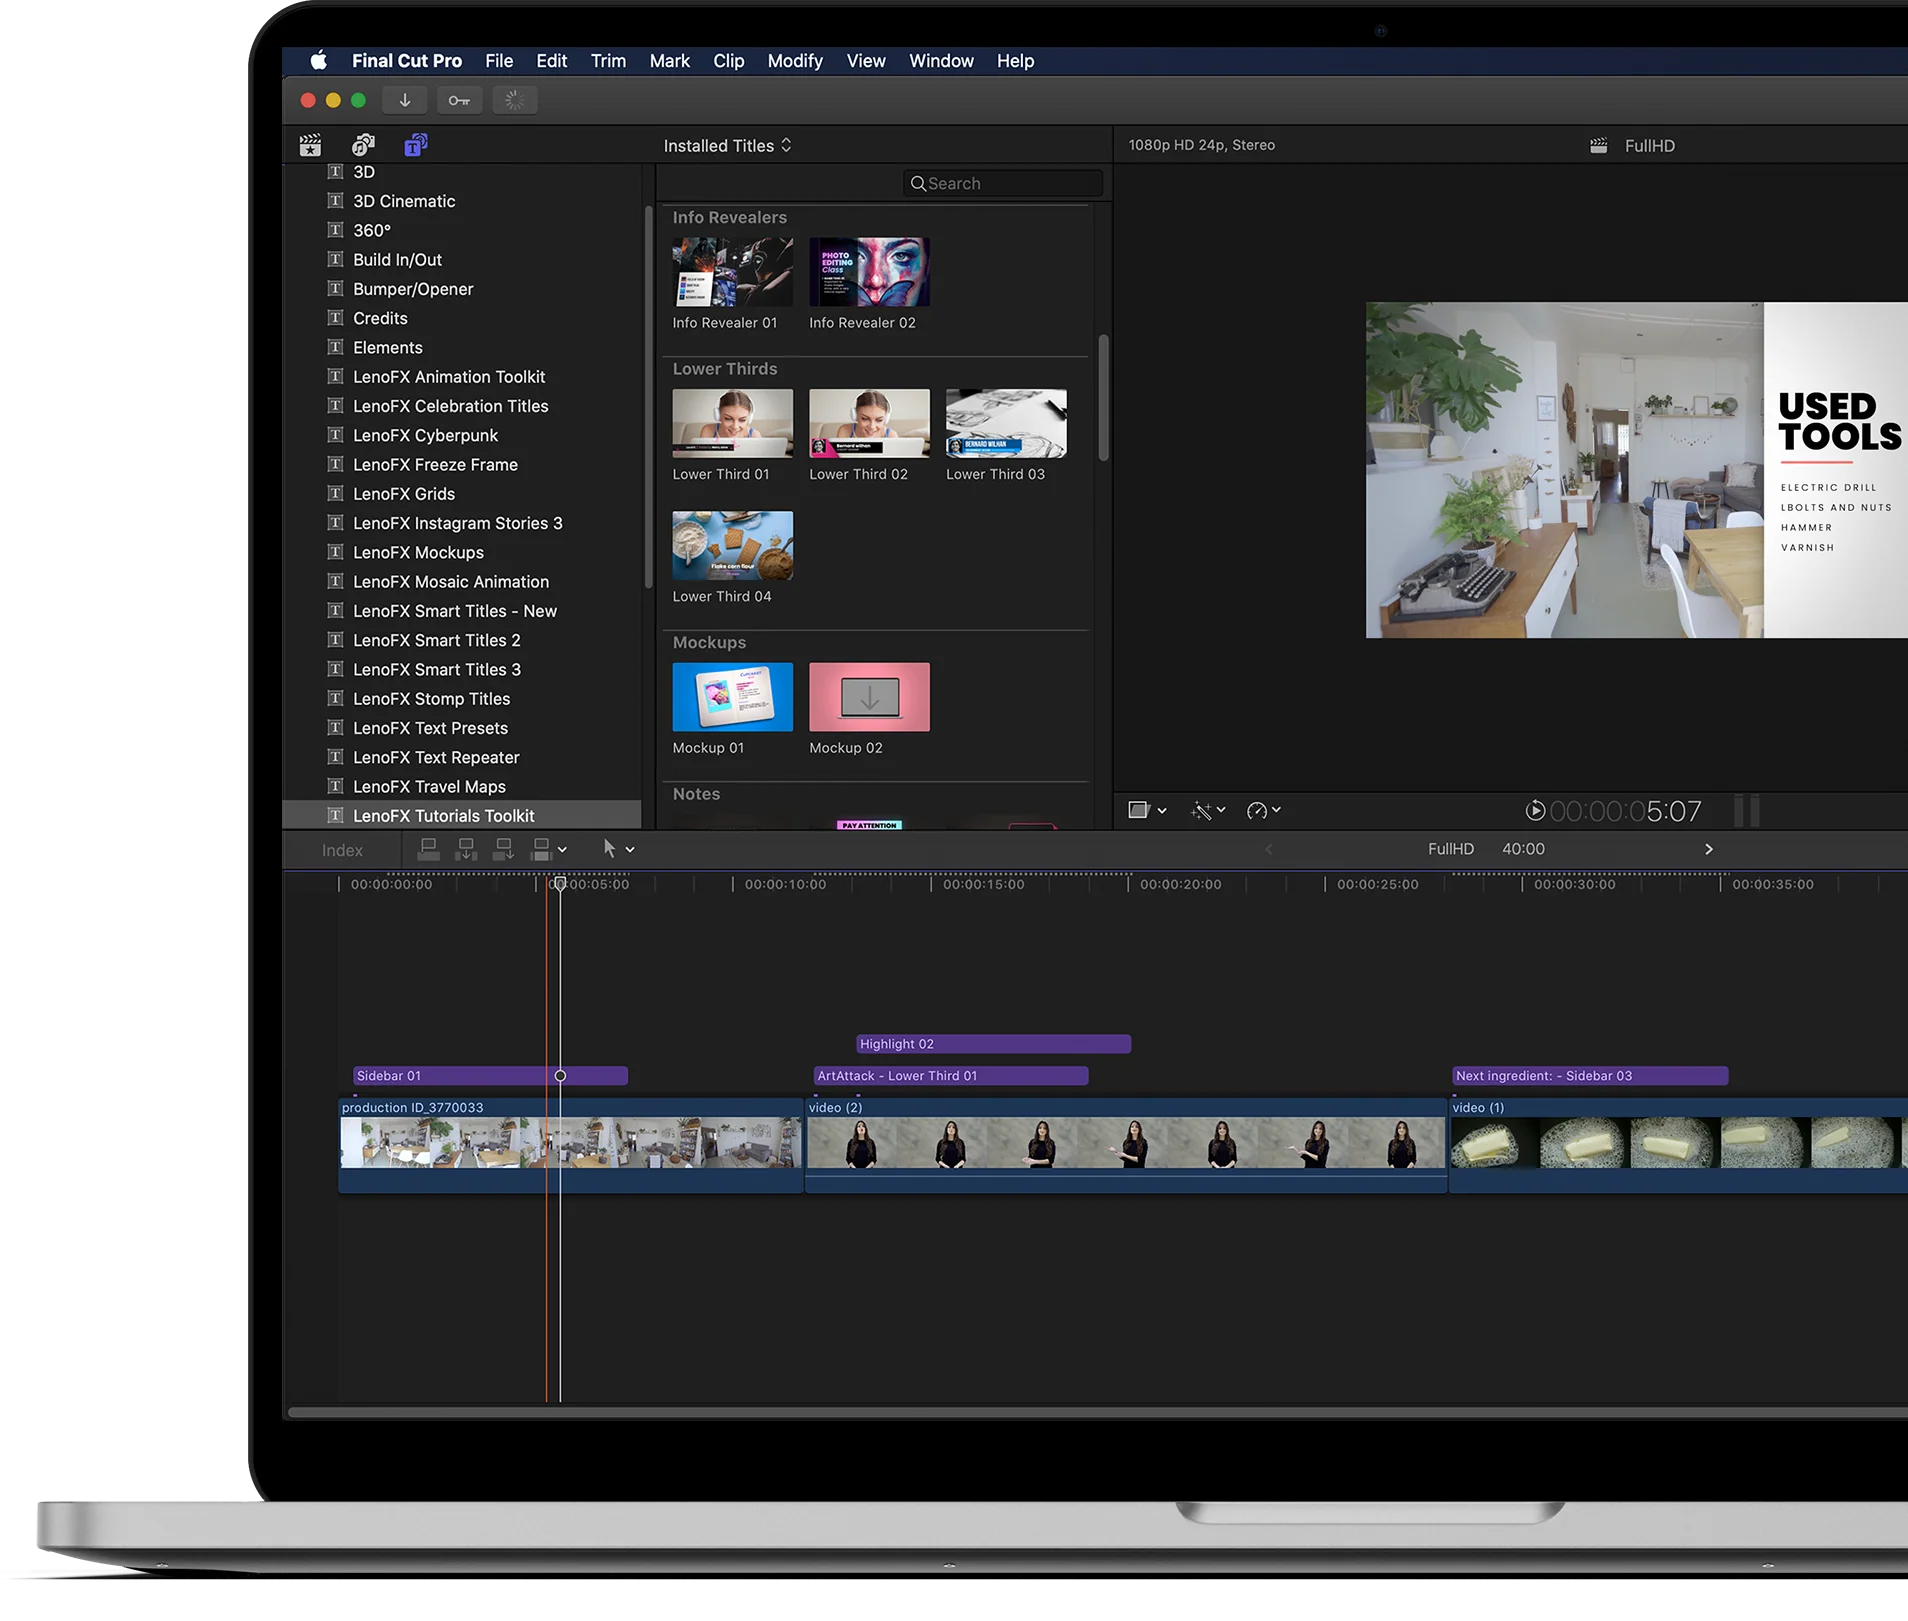Click the Insert clip toolbar icon
The width and height of the screenshot is (1908, 1621).
[466, 849]
